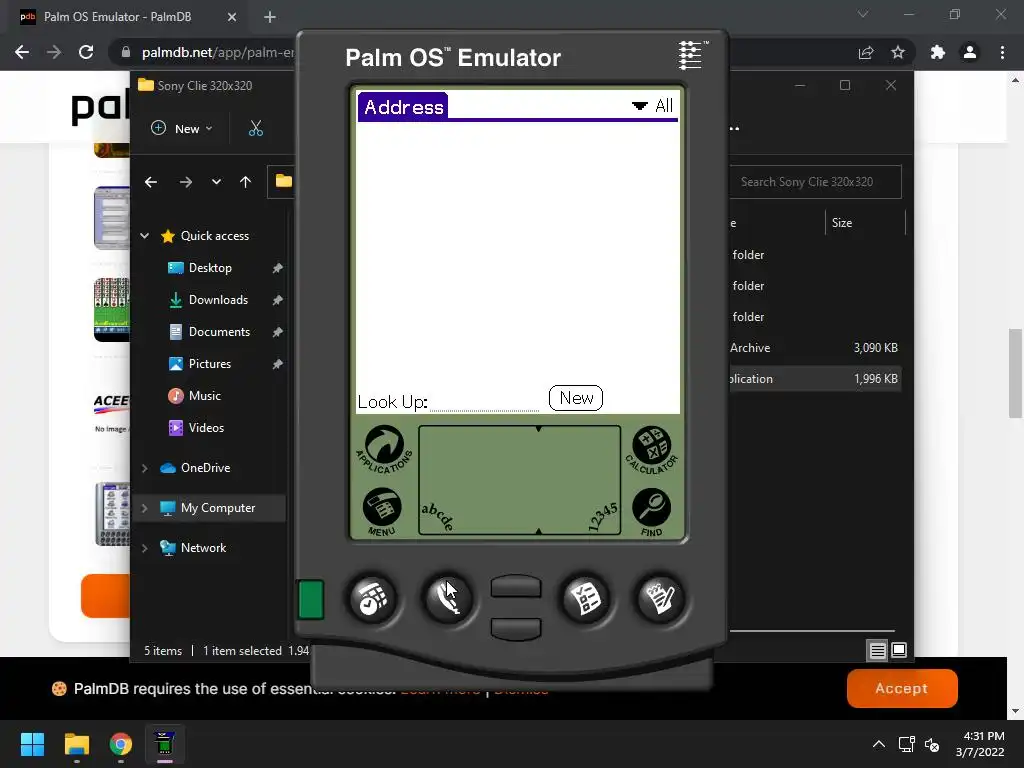1024x768 pixels.
Task: Click the browser back arrow
Action: [22, 52]
